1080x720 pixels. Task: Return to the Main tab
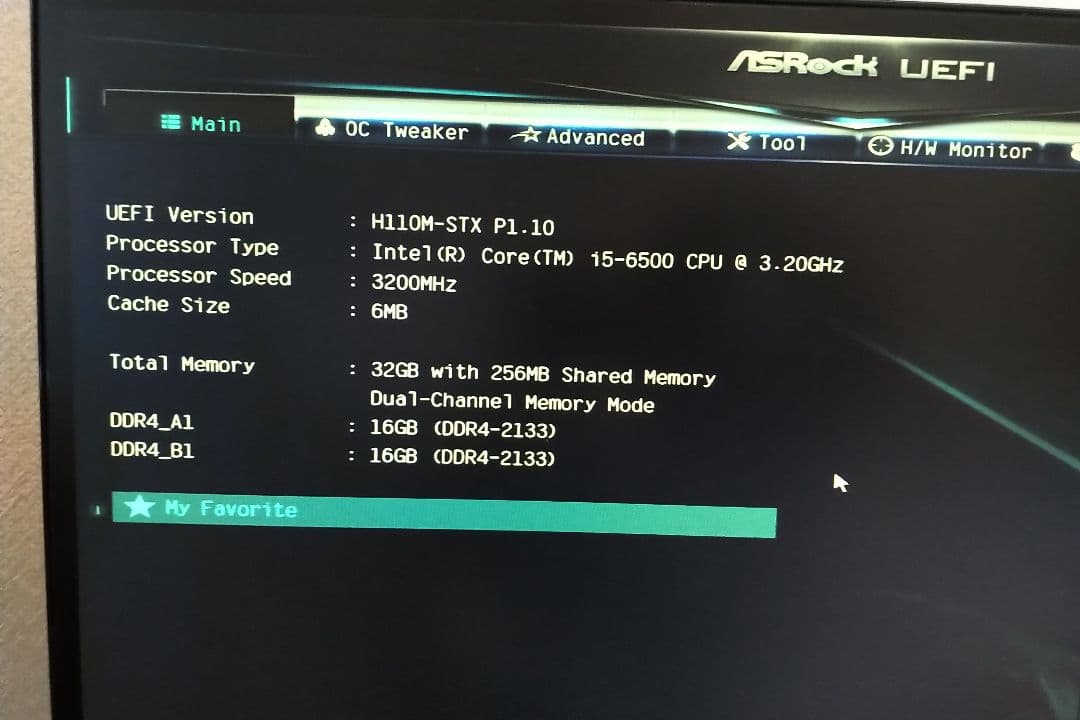[210, 123]
